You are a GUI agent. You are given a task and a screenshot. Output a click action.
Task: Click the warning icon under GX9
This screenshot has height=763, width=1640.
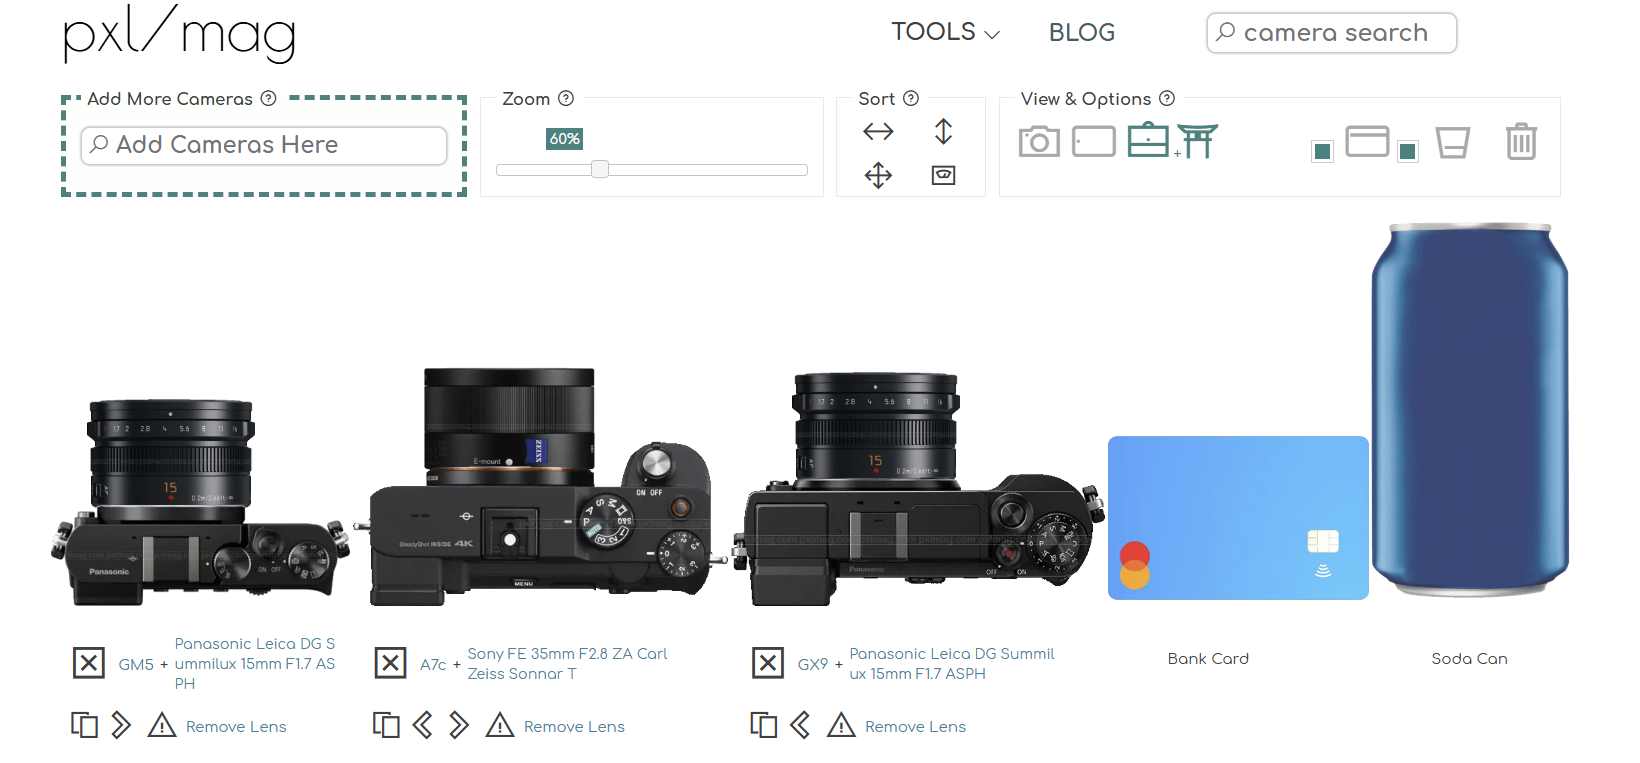pyautogui.click(x=841, y=725)
